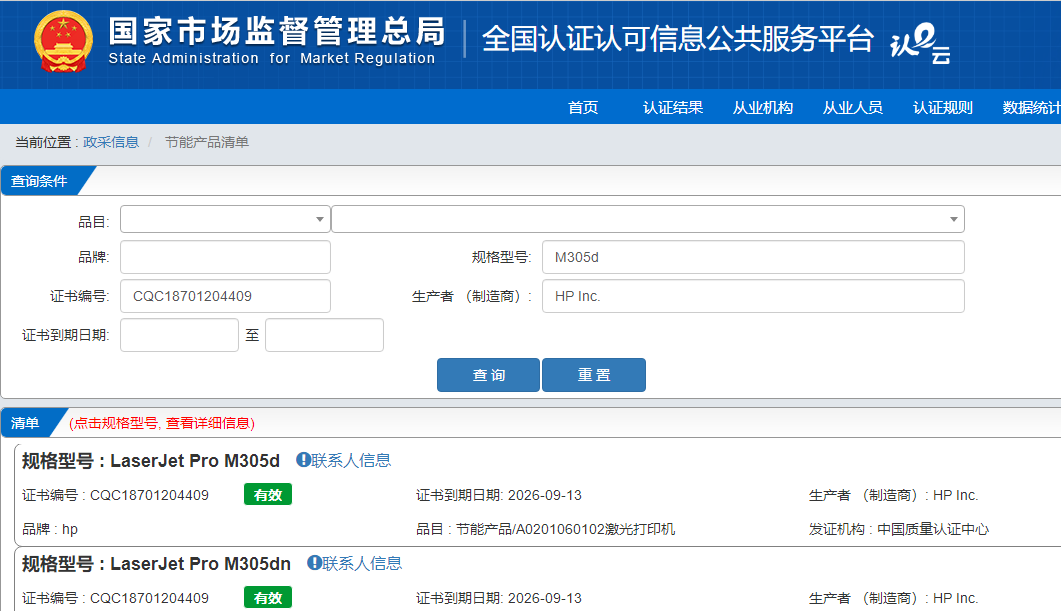
Task: Click 联系人信息 icon for LaserJet Pro M305d
Action: 304,460
